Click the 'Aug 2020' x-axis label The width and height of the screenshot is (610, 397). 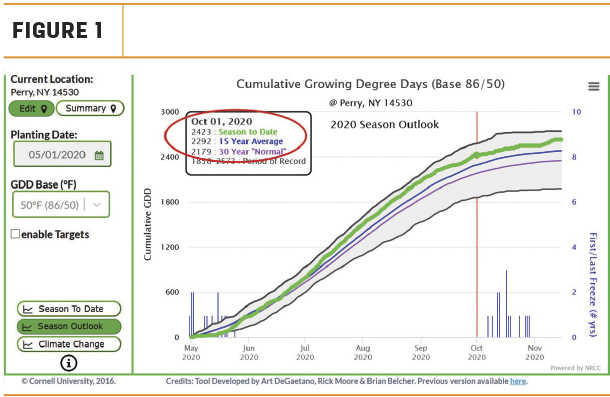click(363, 353)
